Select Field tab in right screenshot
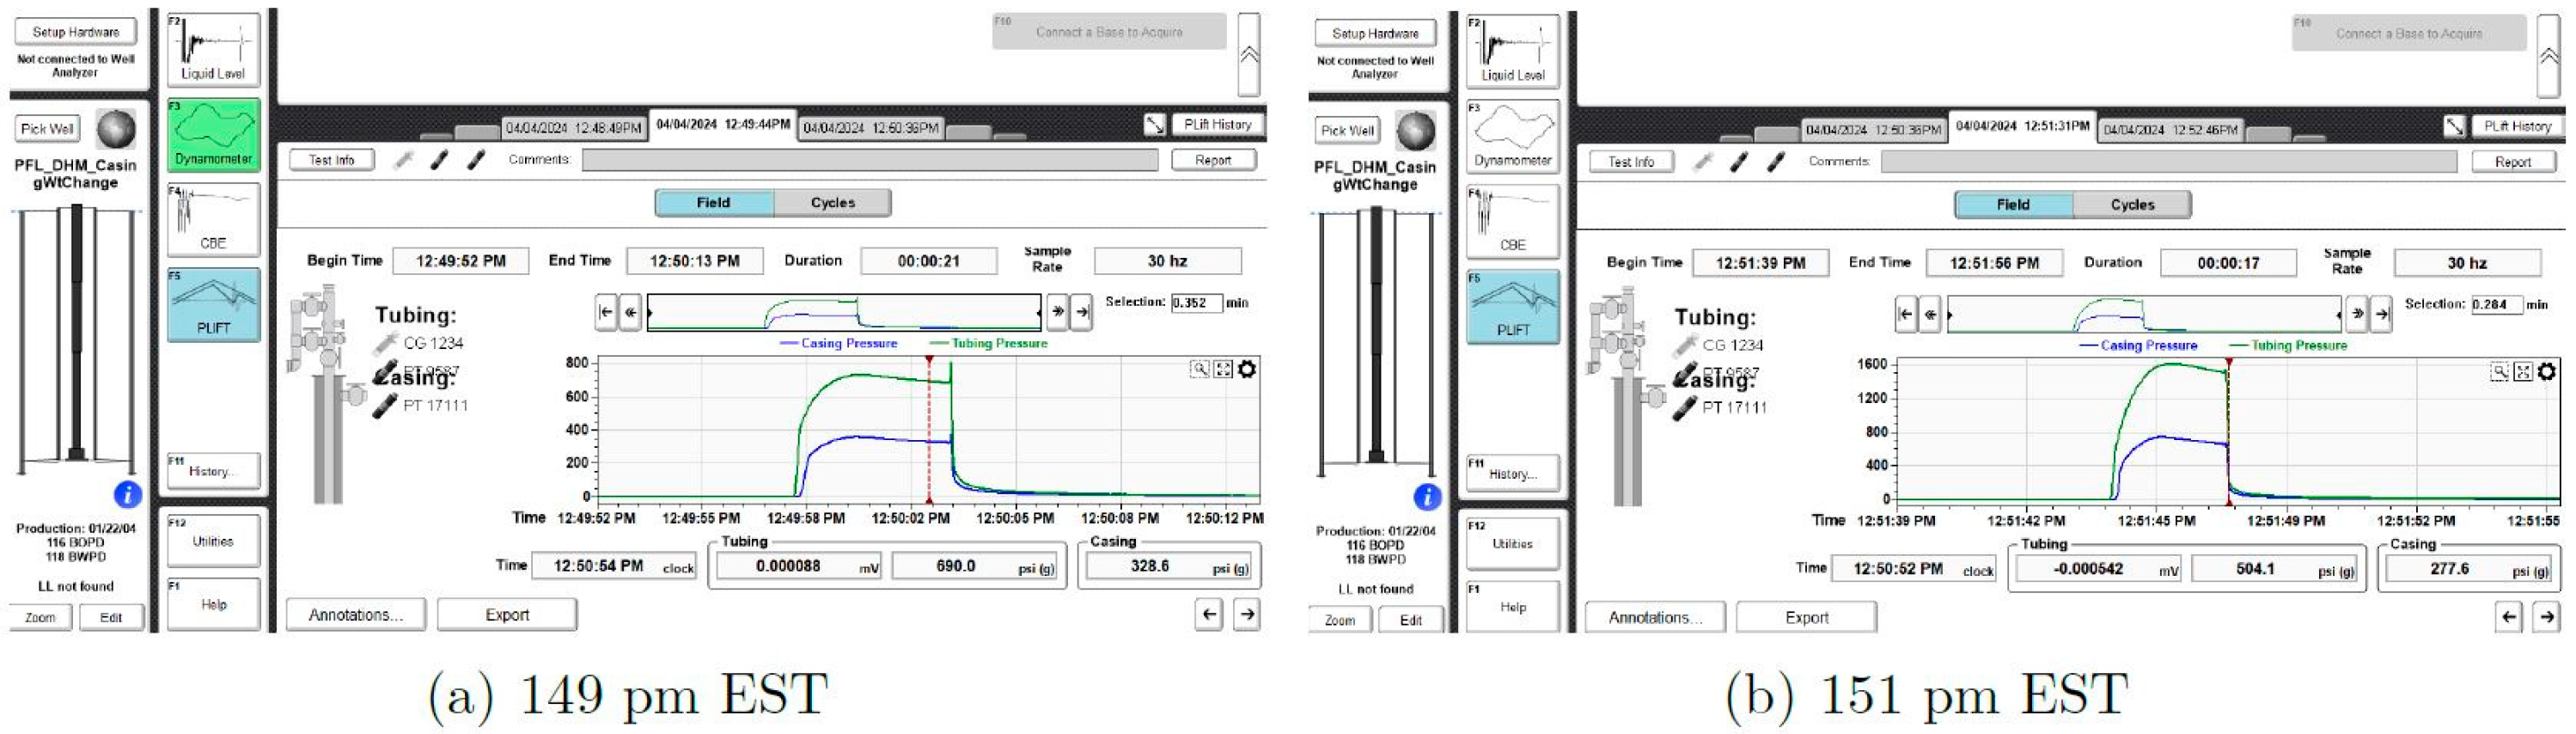Image resolution: width=2576 pixels, height=734 pixels. (2014, 204)
